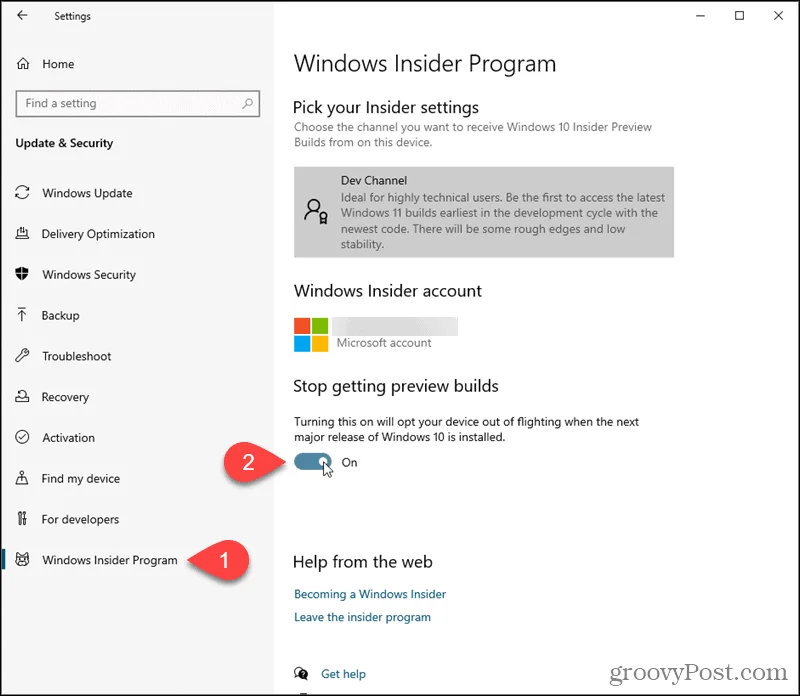Click the Dev Channel user badge icon
Image resolution: width=800 pixels, height=696 pixels.
point(316,212)
